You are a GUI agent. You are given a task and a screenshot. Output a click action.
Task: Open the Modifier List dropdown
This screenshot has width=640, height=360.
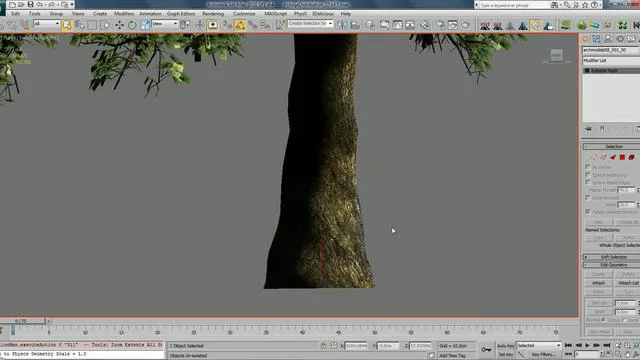[x=611, y=60]
